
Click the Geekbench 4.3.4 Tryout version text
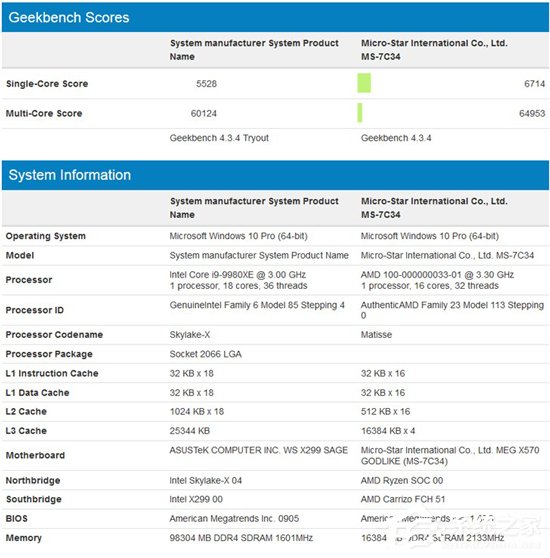click(x=219, y=138)
